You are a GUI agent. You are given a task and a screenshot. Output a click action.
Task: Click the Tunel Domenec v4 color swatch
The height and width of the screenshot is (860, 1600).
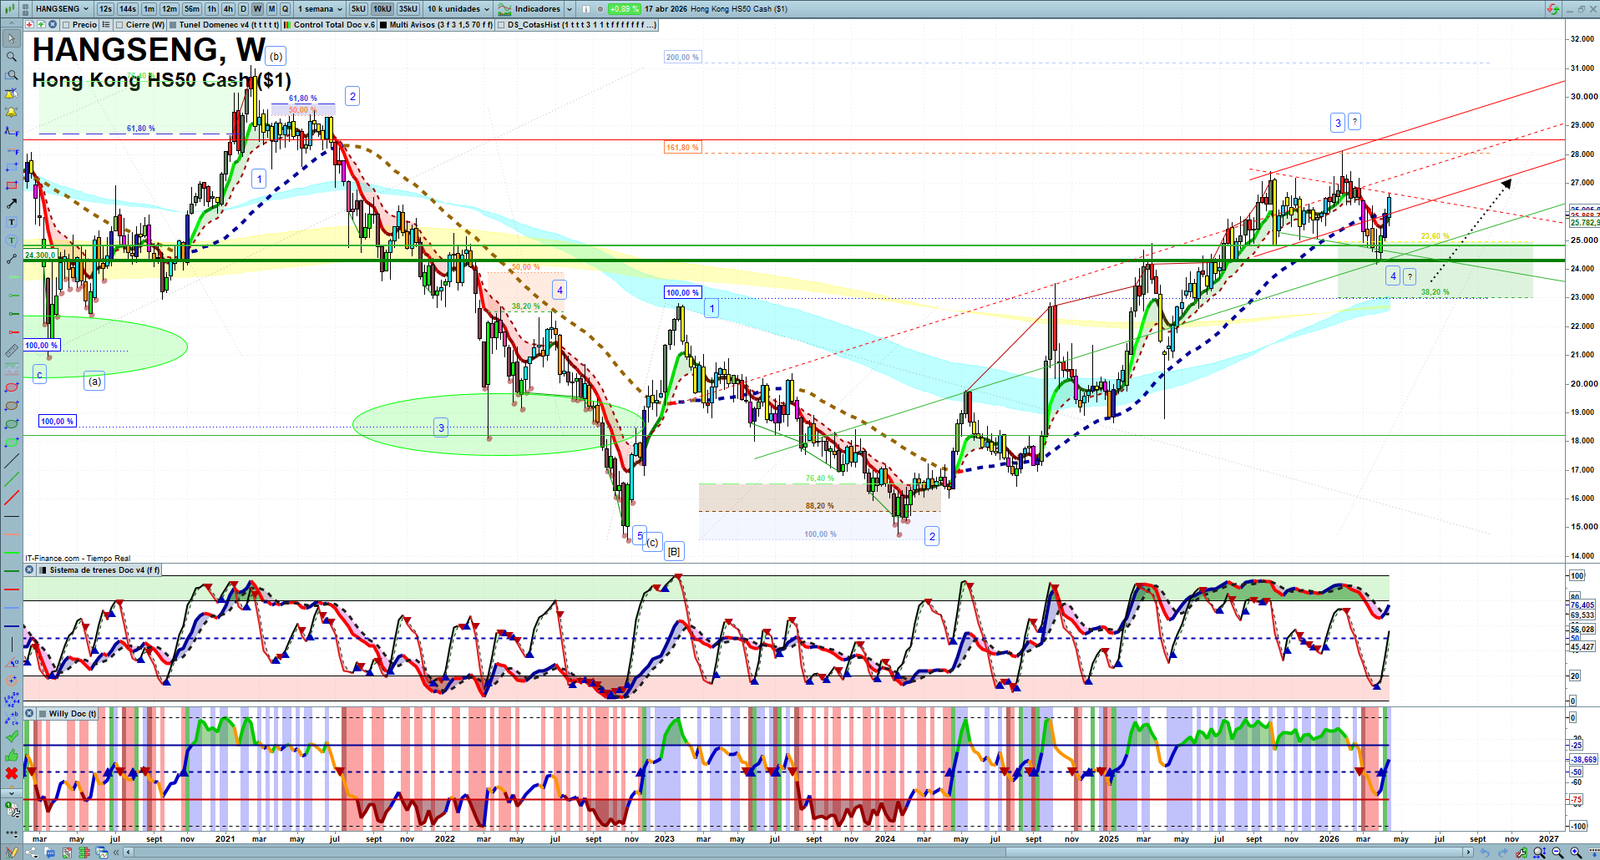(x=174, y=25)
